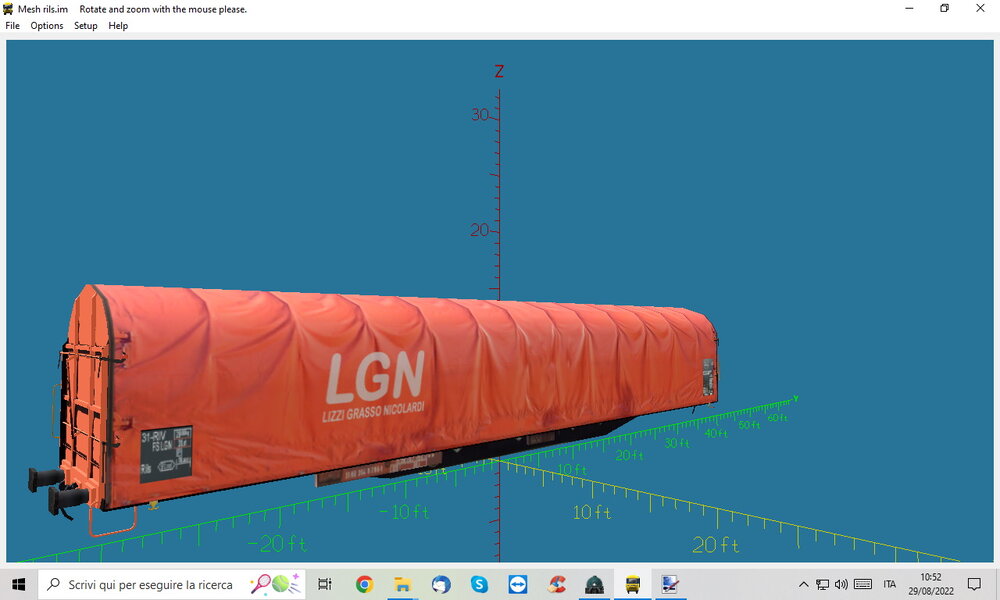Launch Google Chrome from the taskbar
This screenshot has width=1000, height=600.
364,584
